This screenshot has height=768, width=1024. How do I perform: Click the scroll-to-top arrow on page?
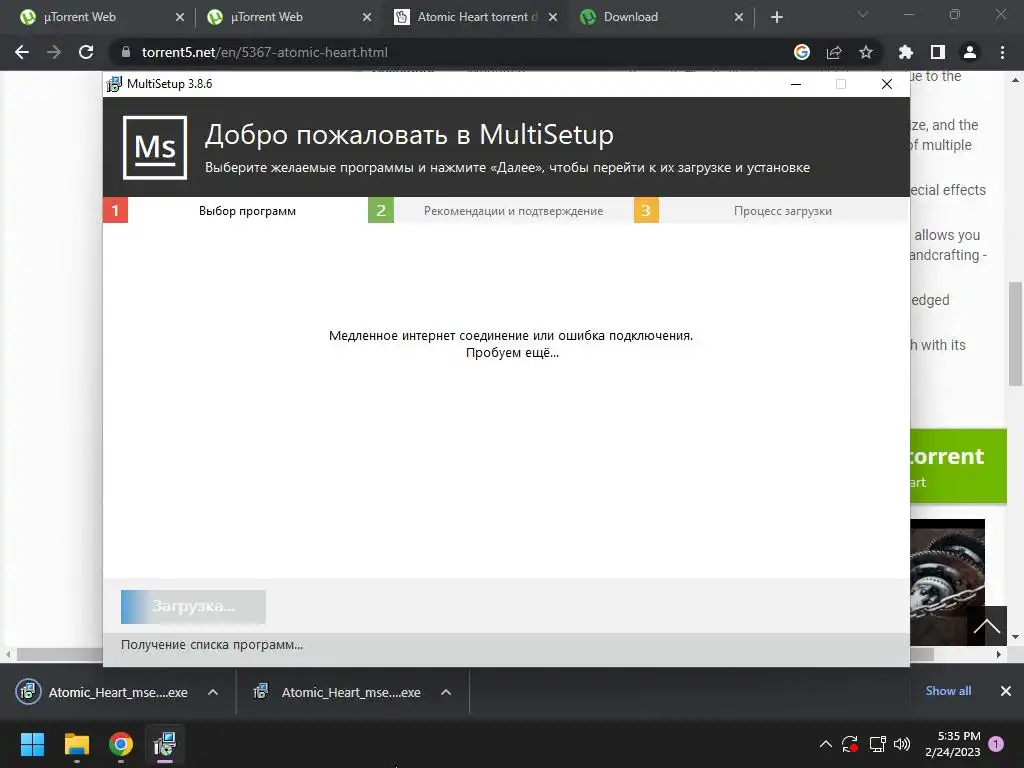tap(986, 626)
